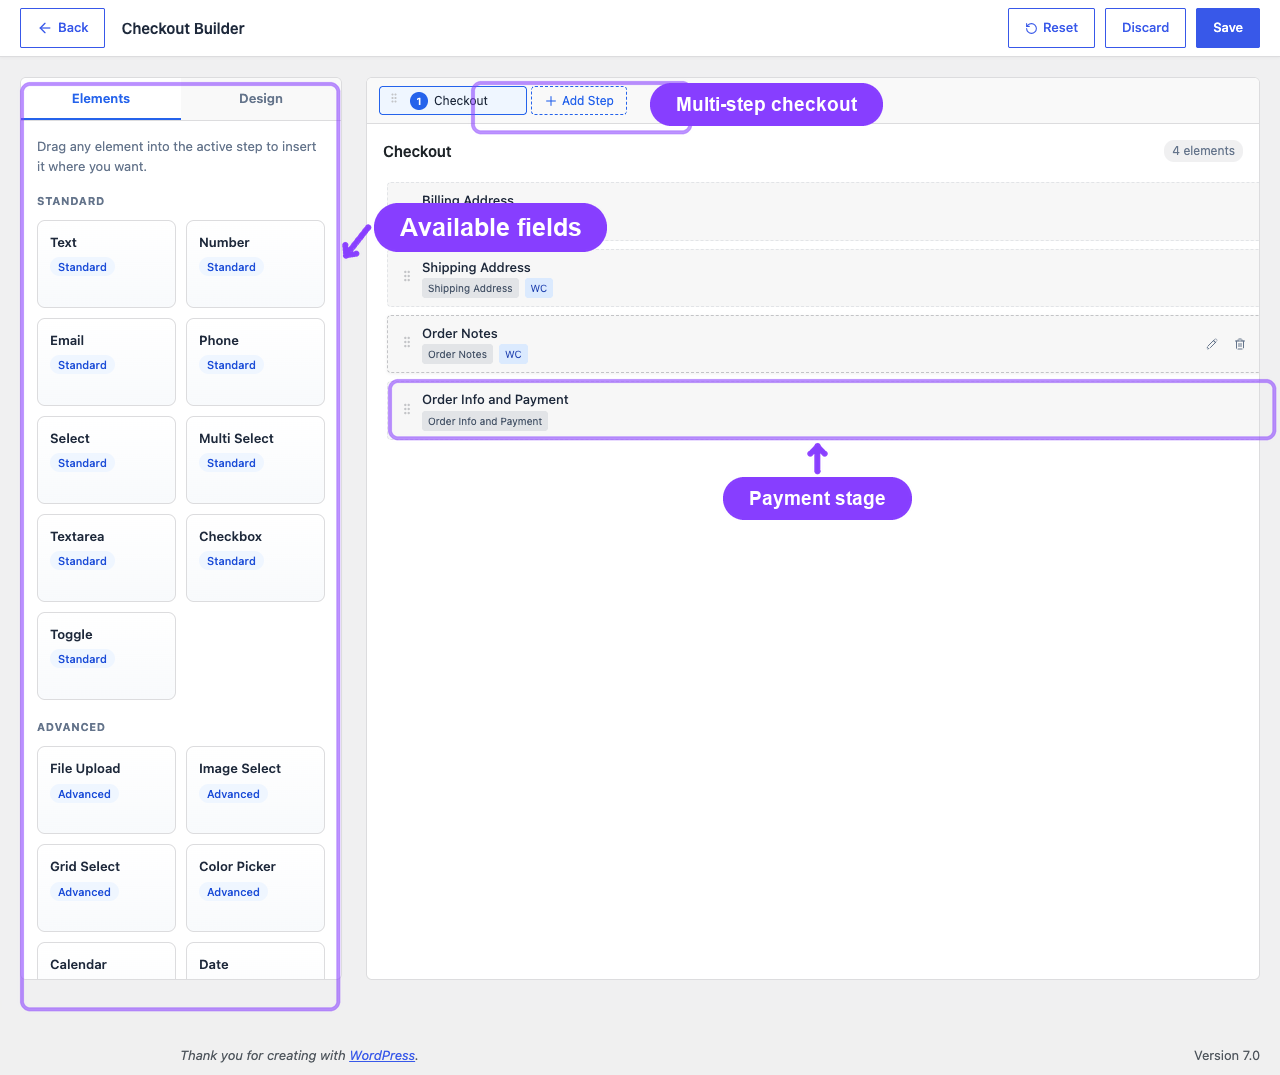The width and height of the screenshot is (1280, 1075).
Task: Click the ADVANCED section label
Action: 71,727
